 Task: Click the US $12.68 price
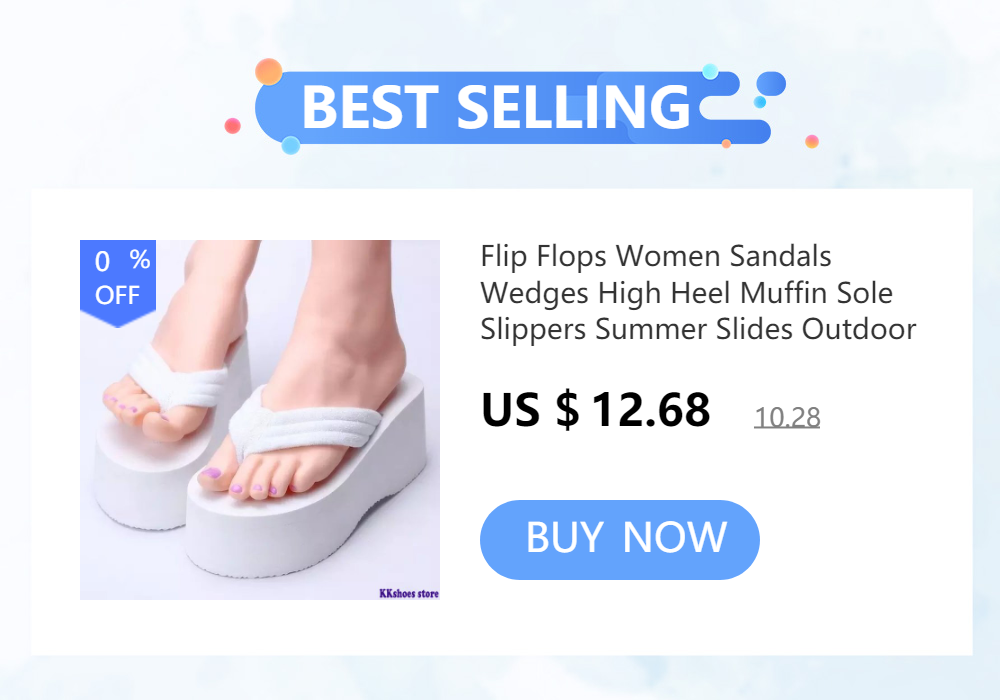point(596,409)
